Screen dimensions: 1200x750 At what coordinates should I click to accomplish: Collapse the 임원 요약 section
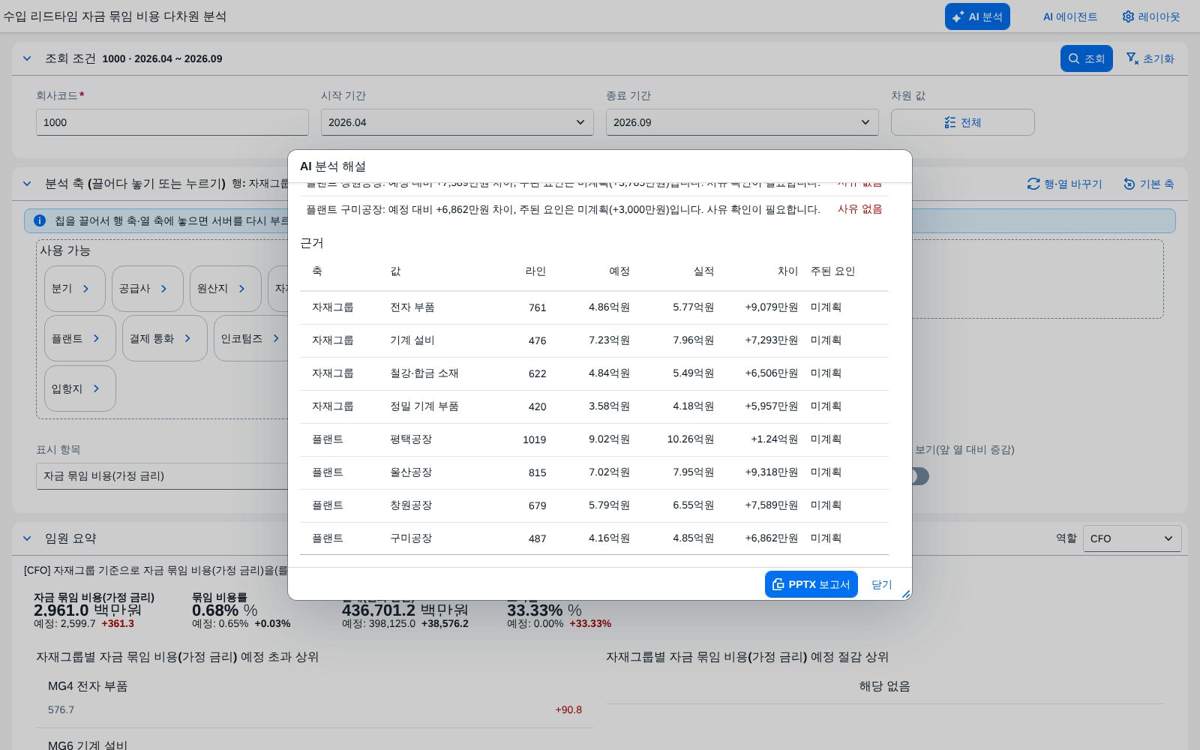coord(27,538)
